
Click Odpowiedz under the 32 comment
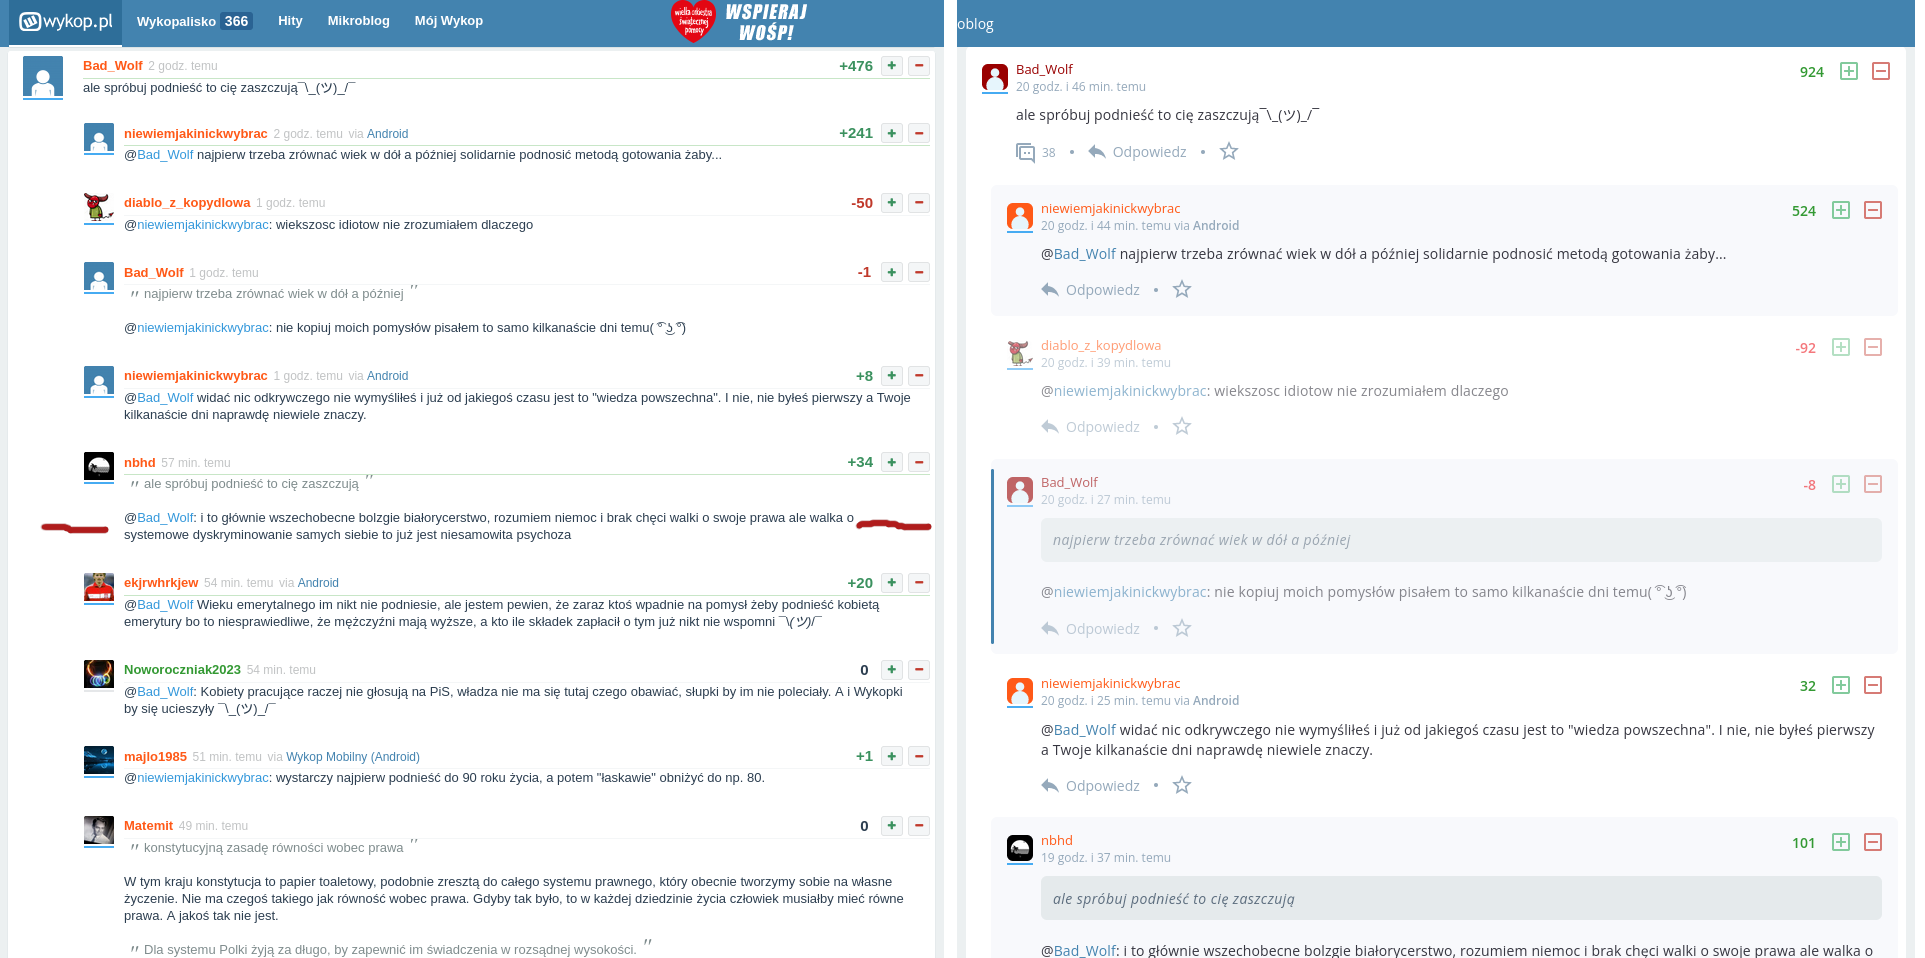pyautogui.click(x=1090, y=786)
